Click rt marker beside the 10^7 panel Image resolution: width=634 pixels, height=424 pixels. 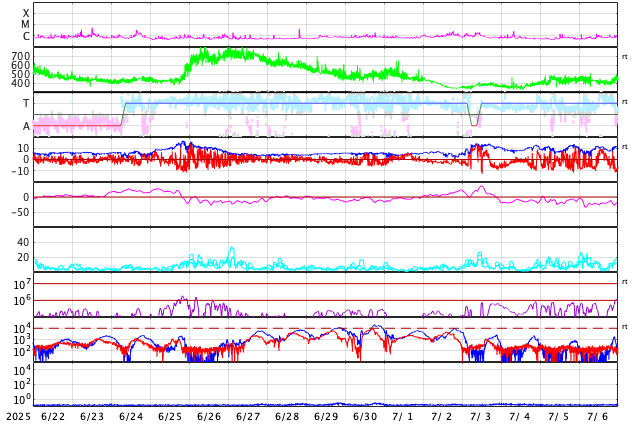click(x=625, y=281)
